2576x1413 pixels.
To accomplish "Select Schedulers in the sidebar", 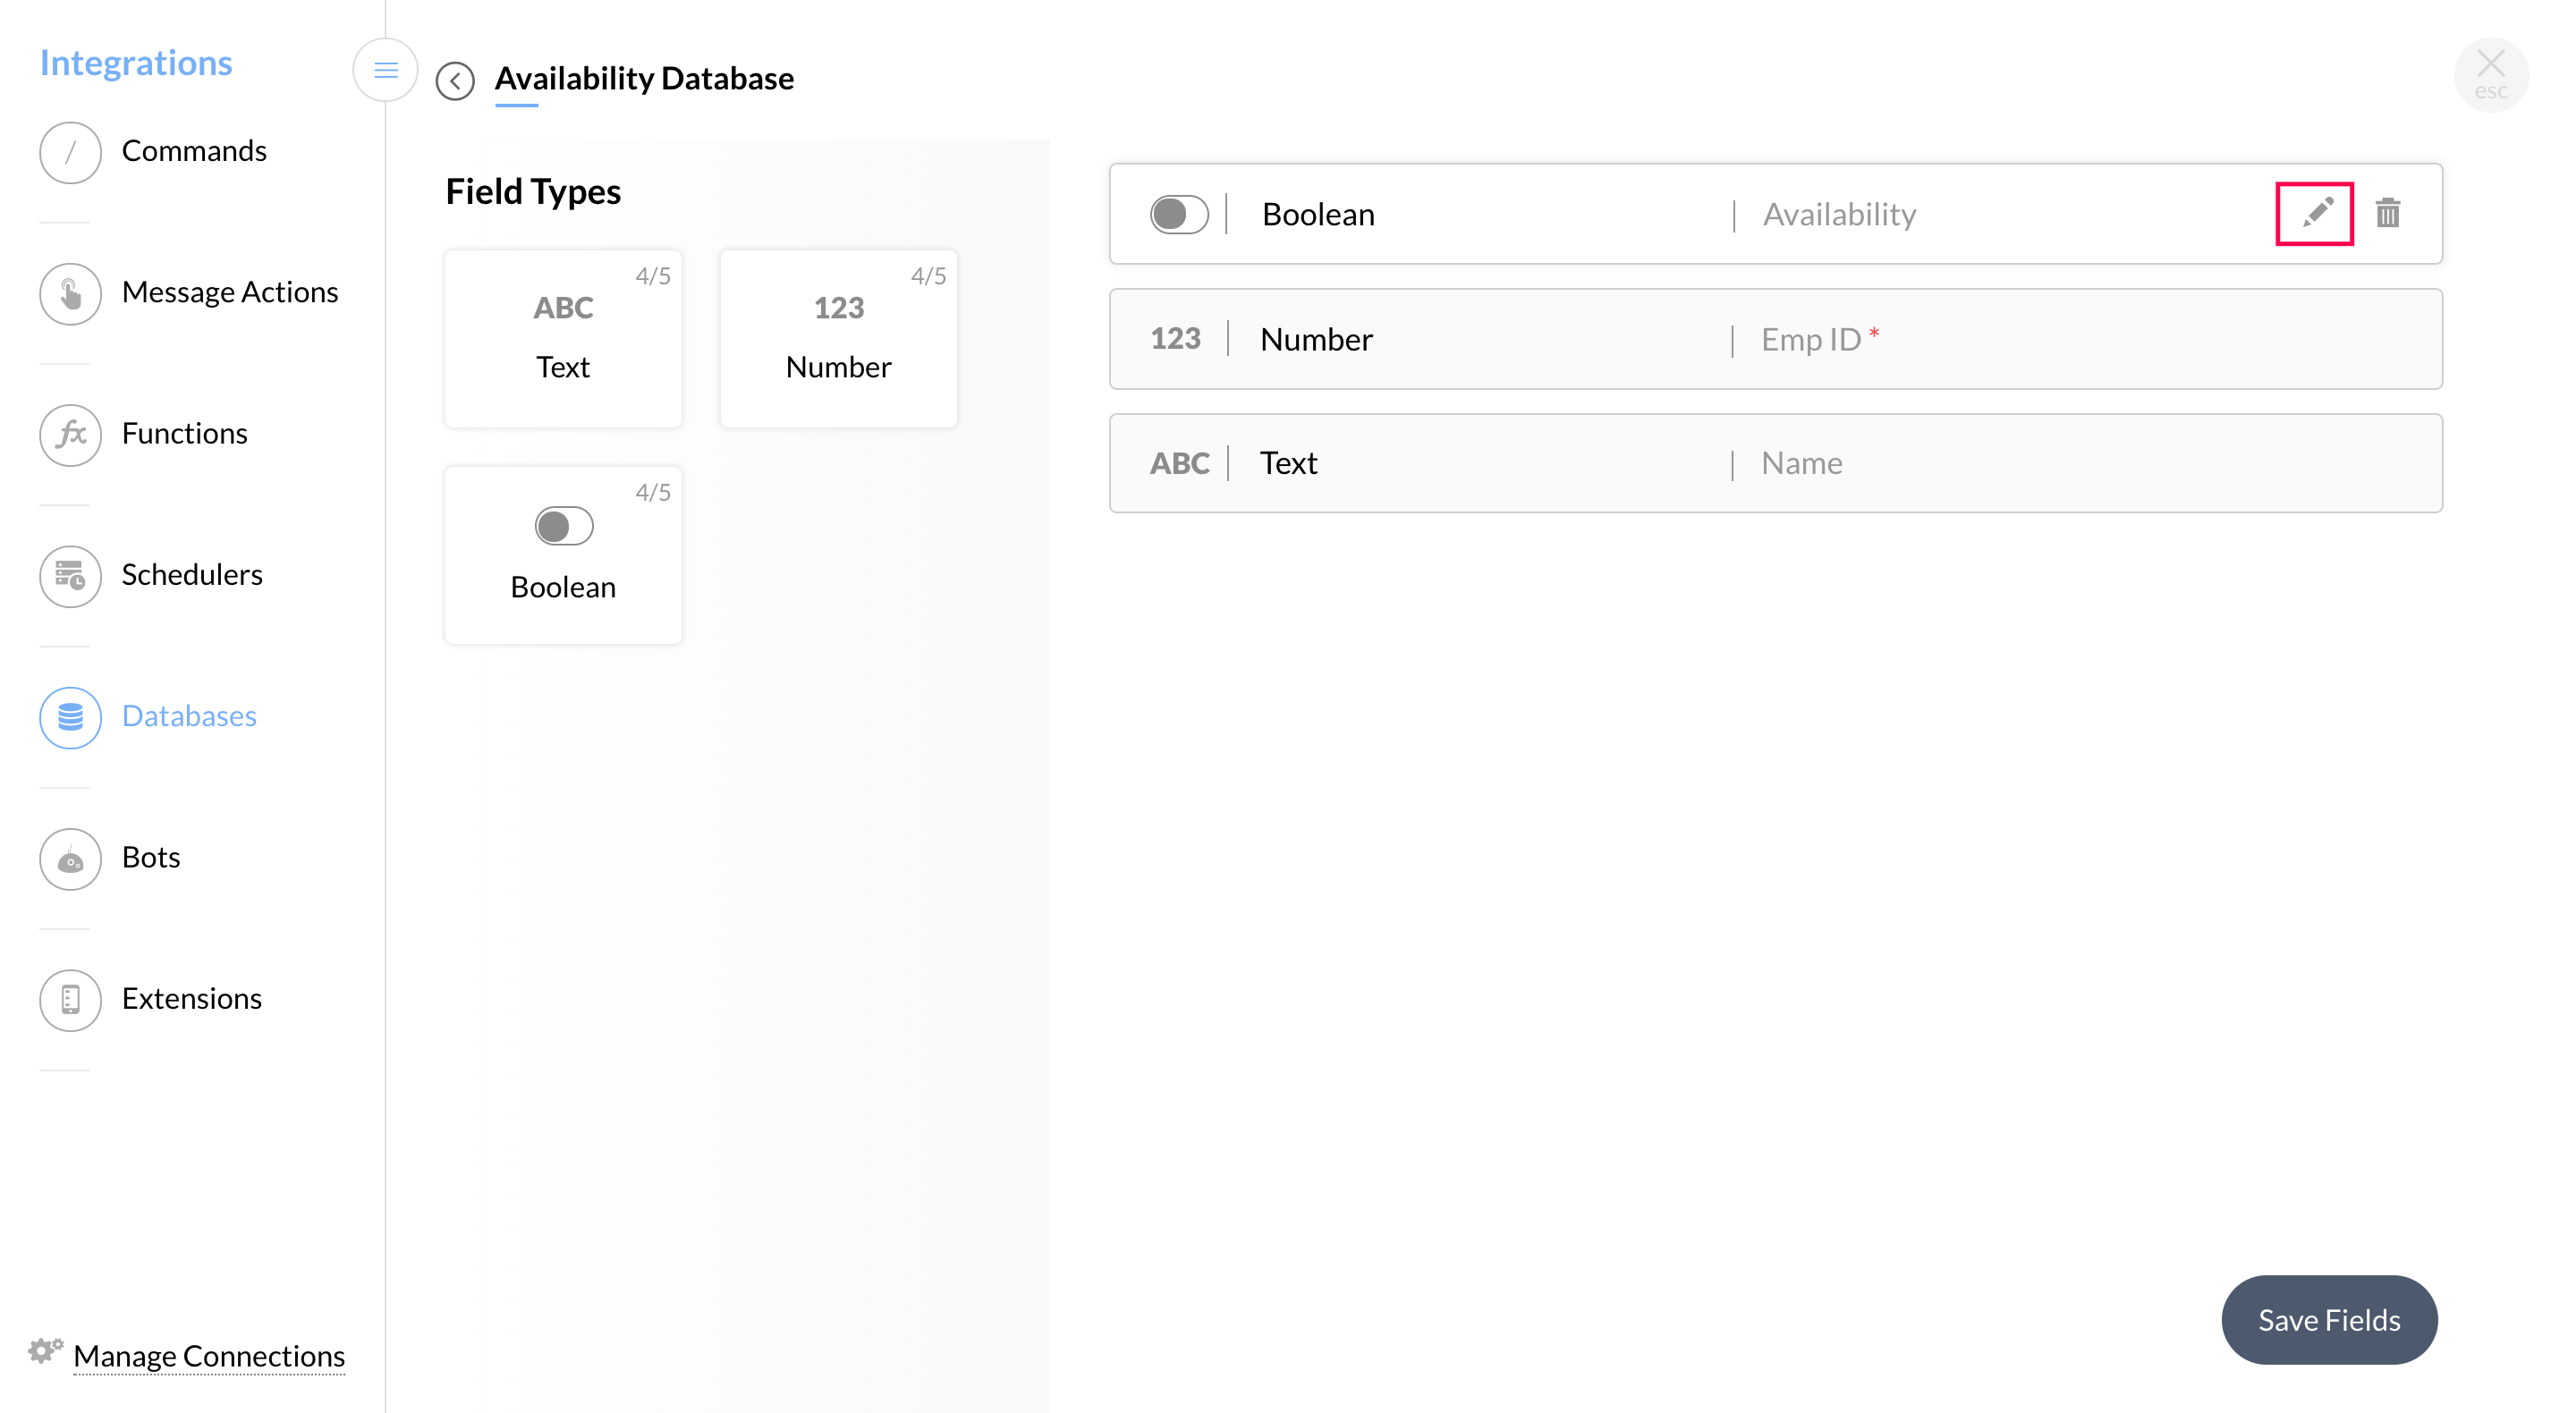I will (x=192, y=575).
